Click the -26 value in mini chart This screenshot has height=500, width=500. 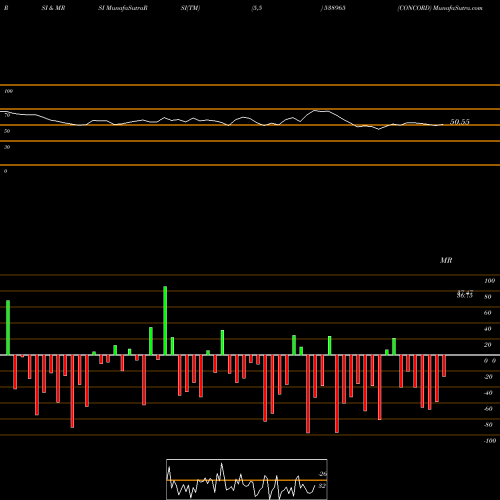tap(323, 474)
